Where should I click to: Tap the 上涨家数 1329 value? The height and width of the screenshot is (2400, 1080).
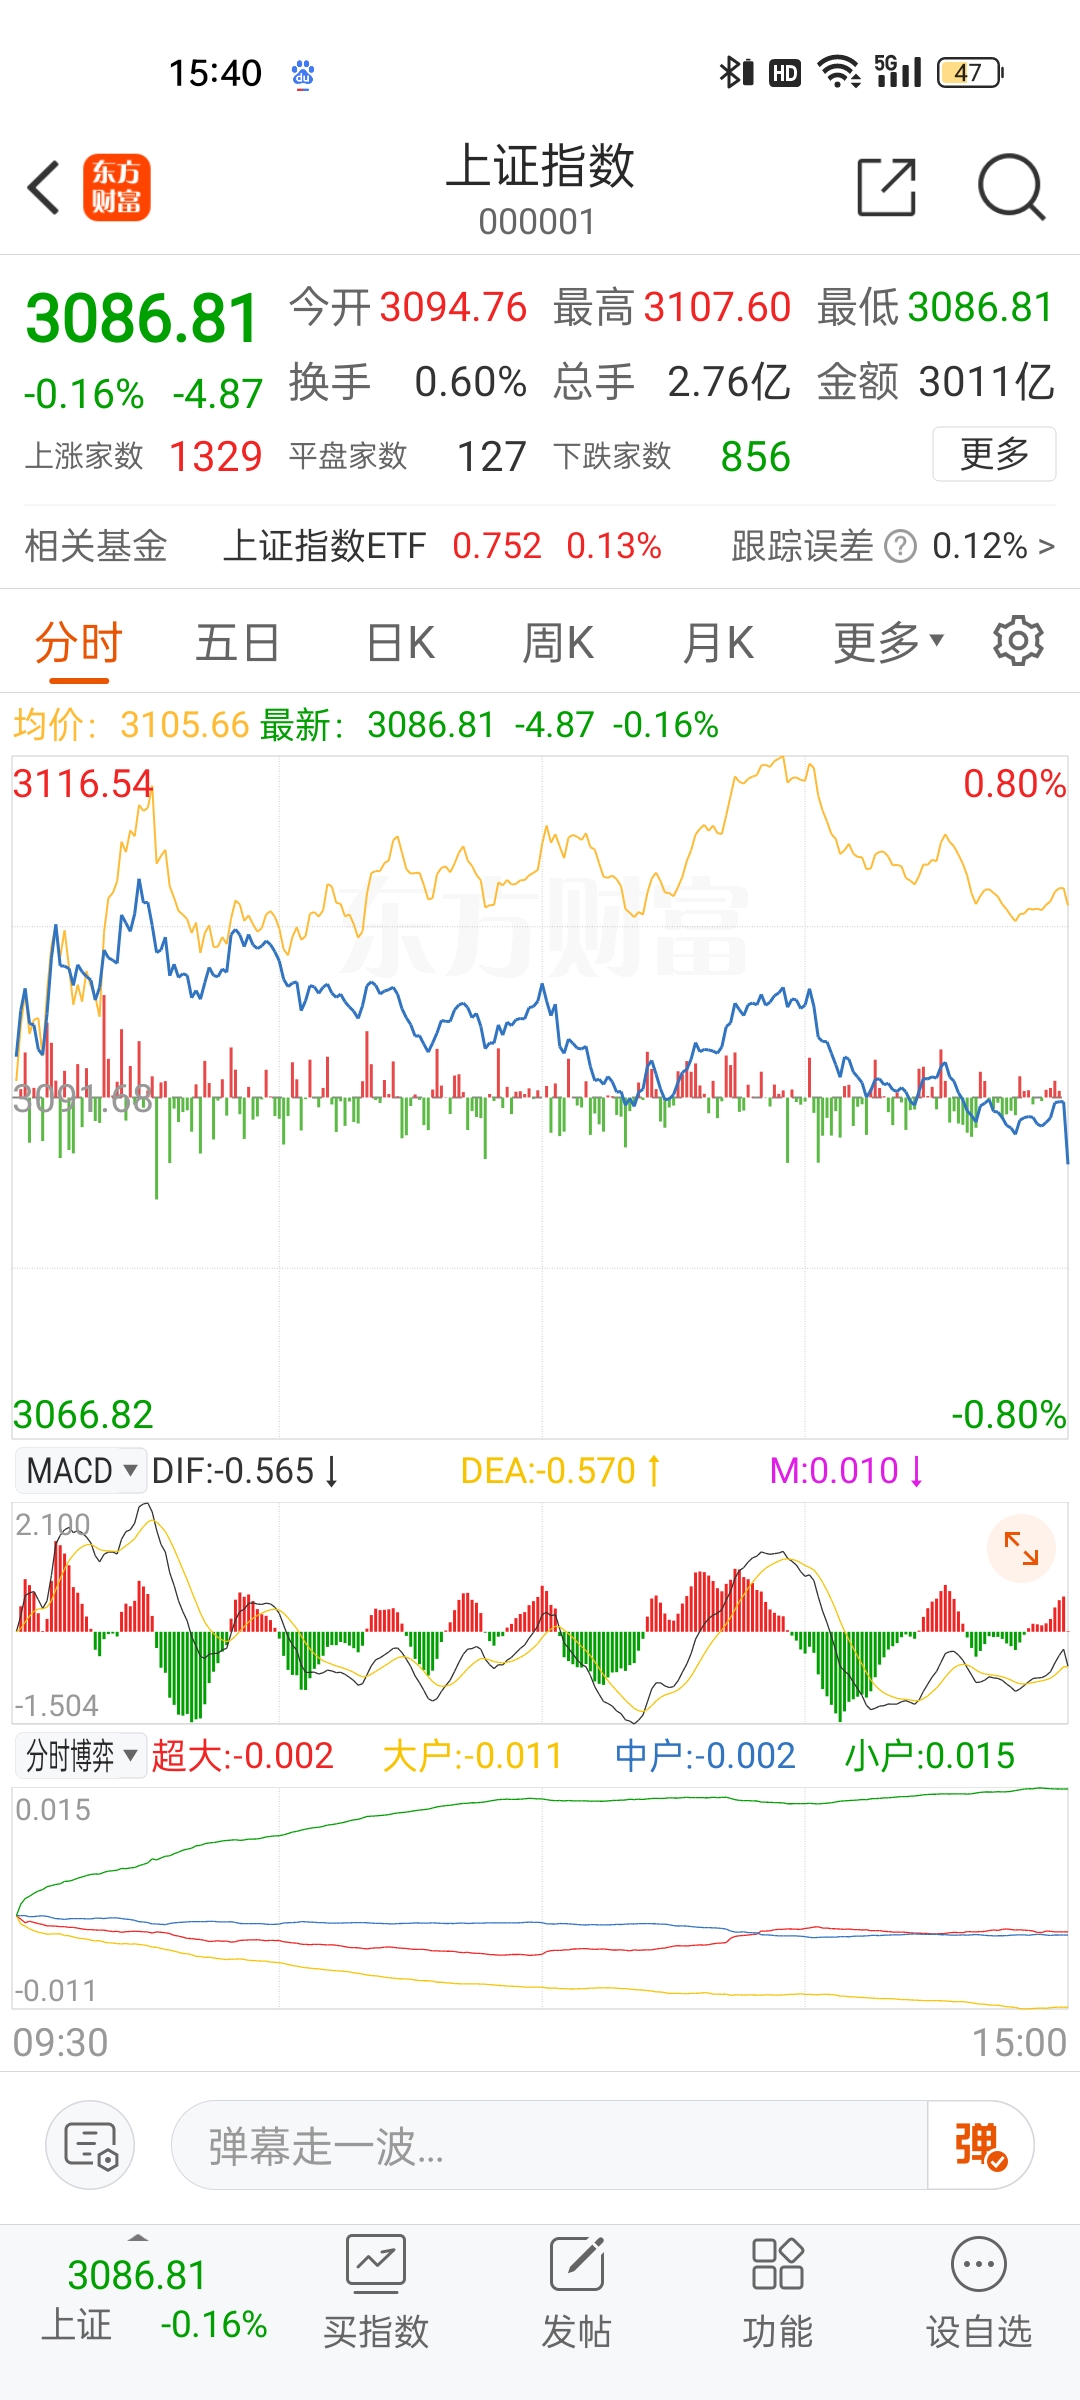point(215,457)
